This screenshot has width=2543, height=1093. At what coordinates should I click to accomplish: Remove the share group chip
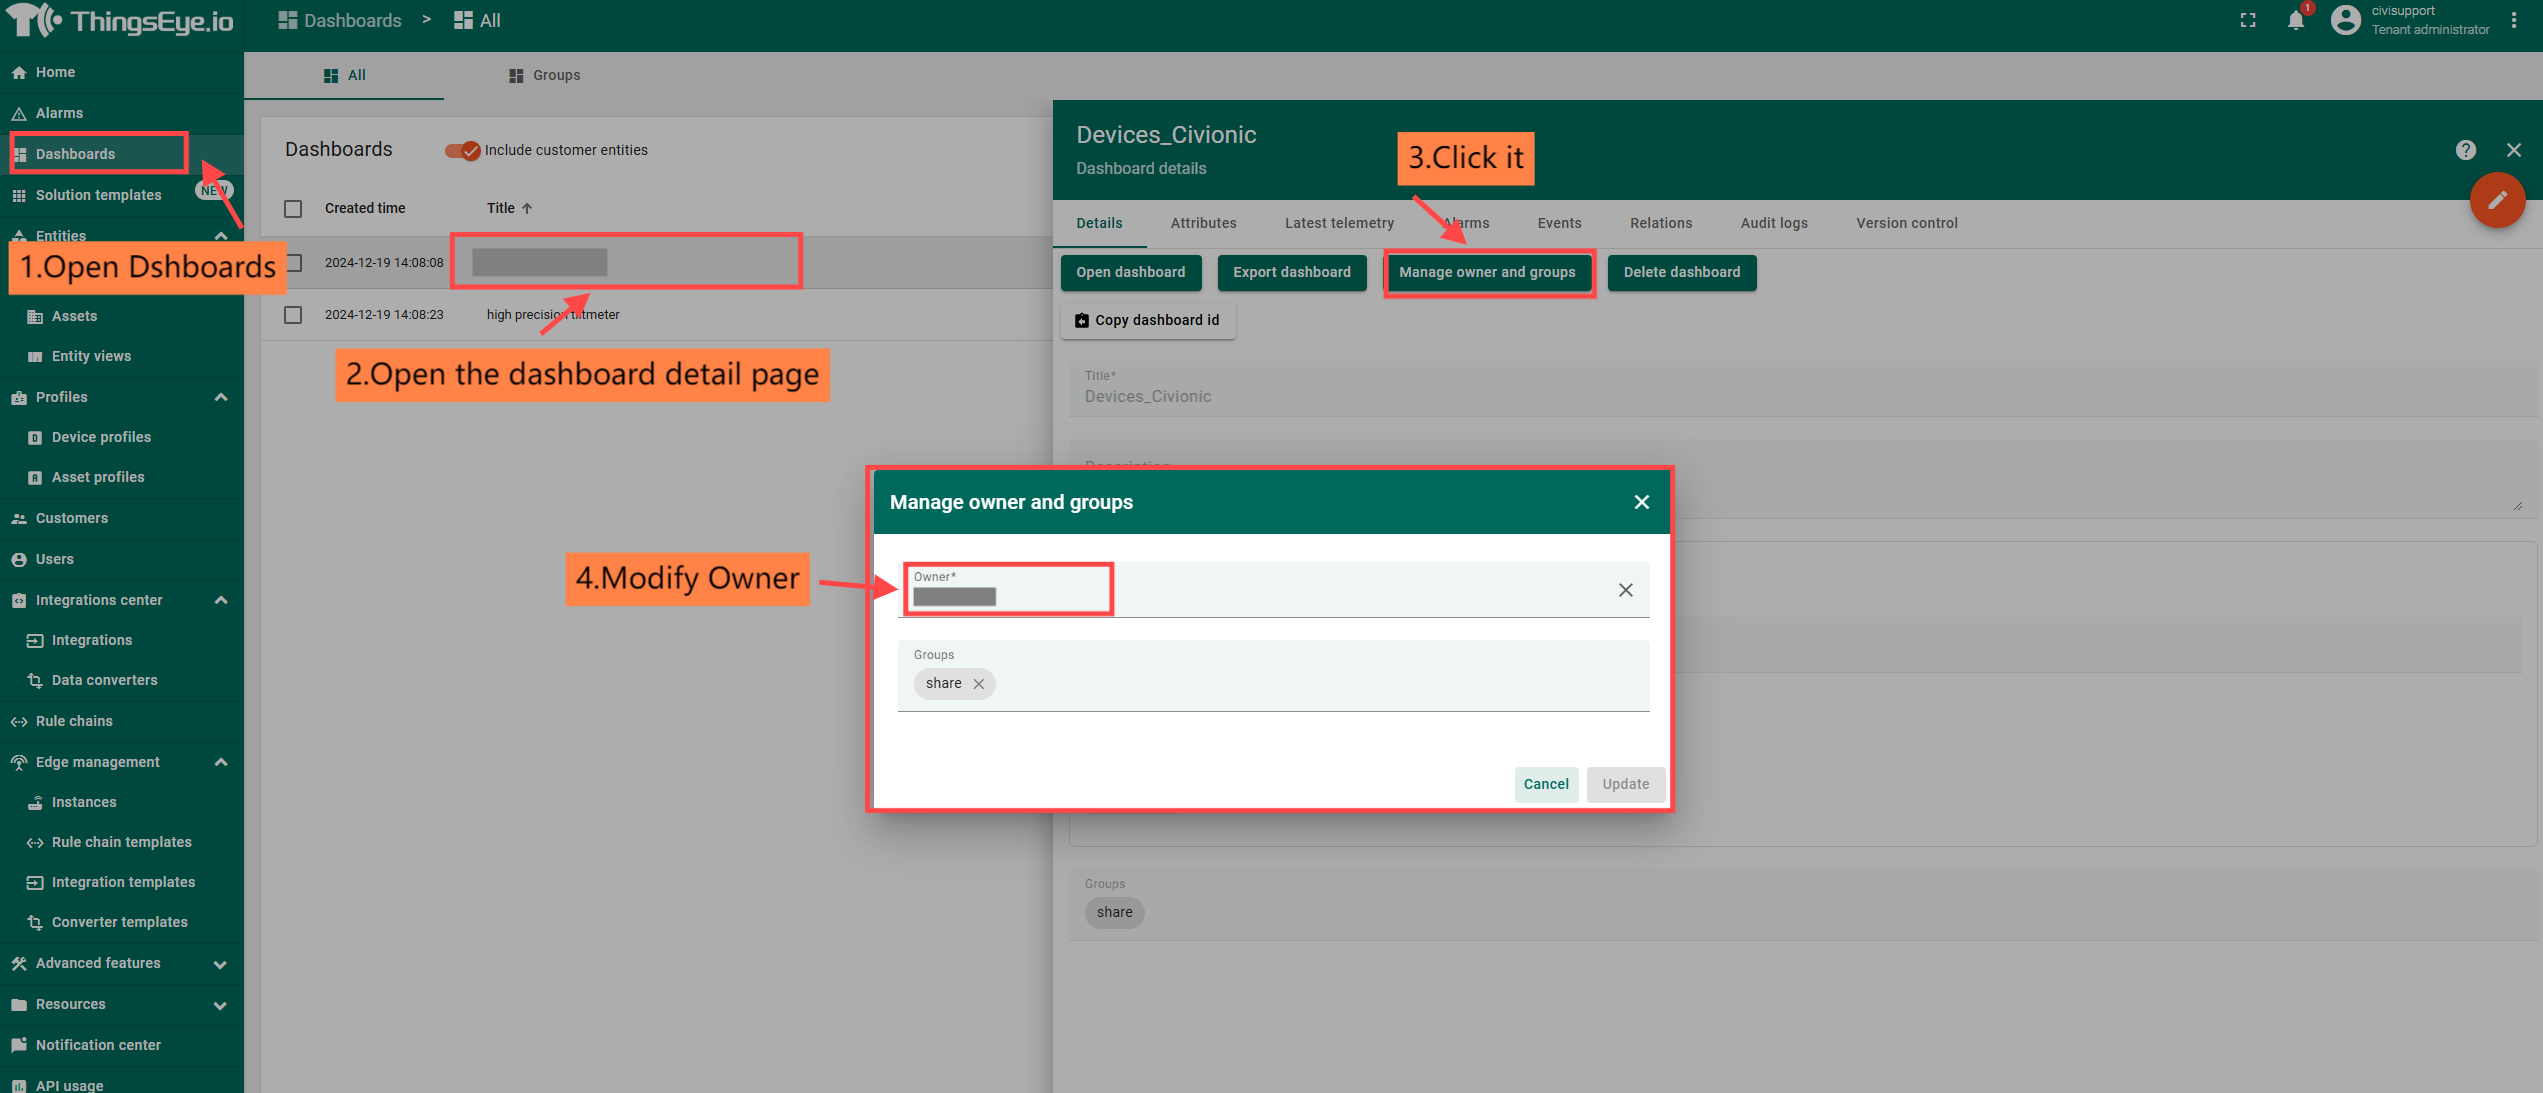coord(978,684)
